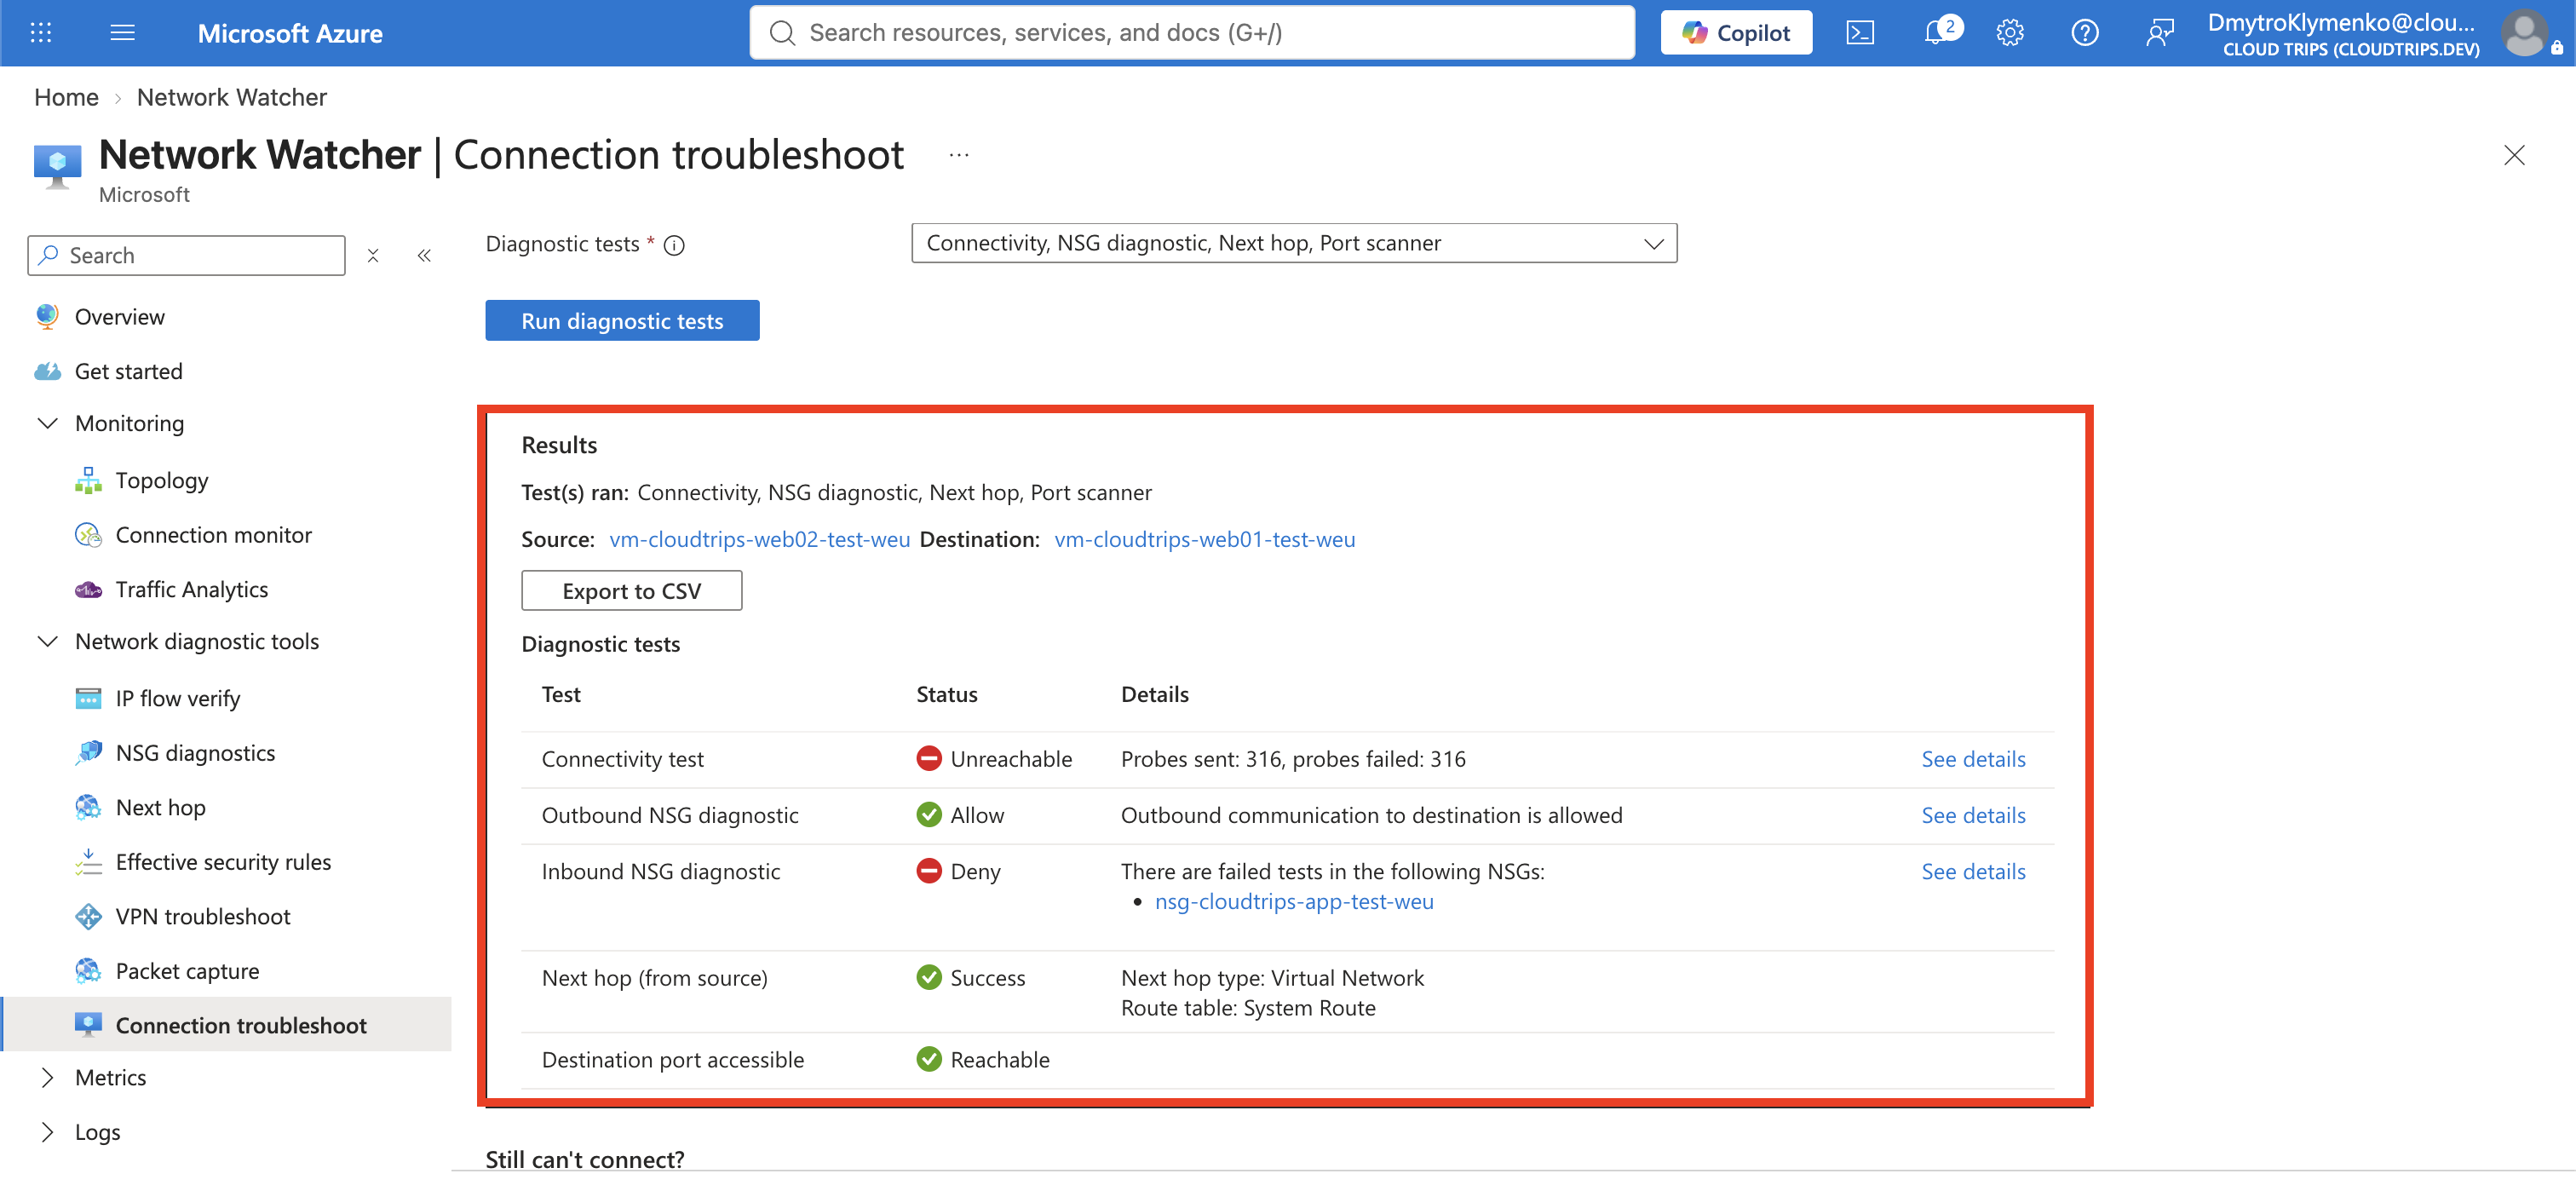Image resolution: width=2576 pixels, height=1191 pixels.
Task: Open the notifications bell
Action: point(1939,32)
